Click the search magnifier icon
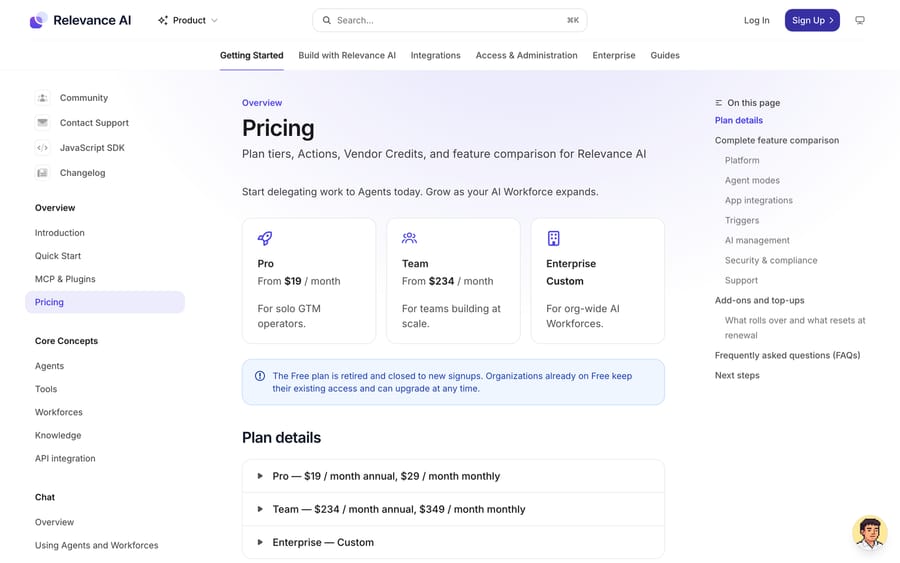 click(327, 20)
